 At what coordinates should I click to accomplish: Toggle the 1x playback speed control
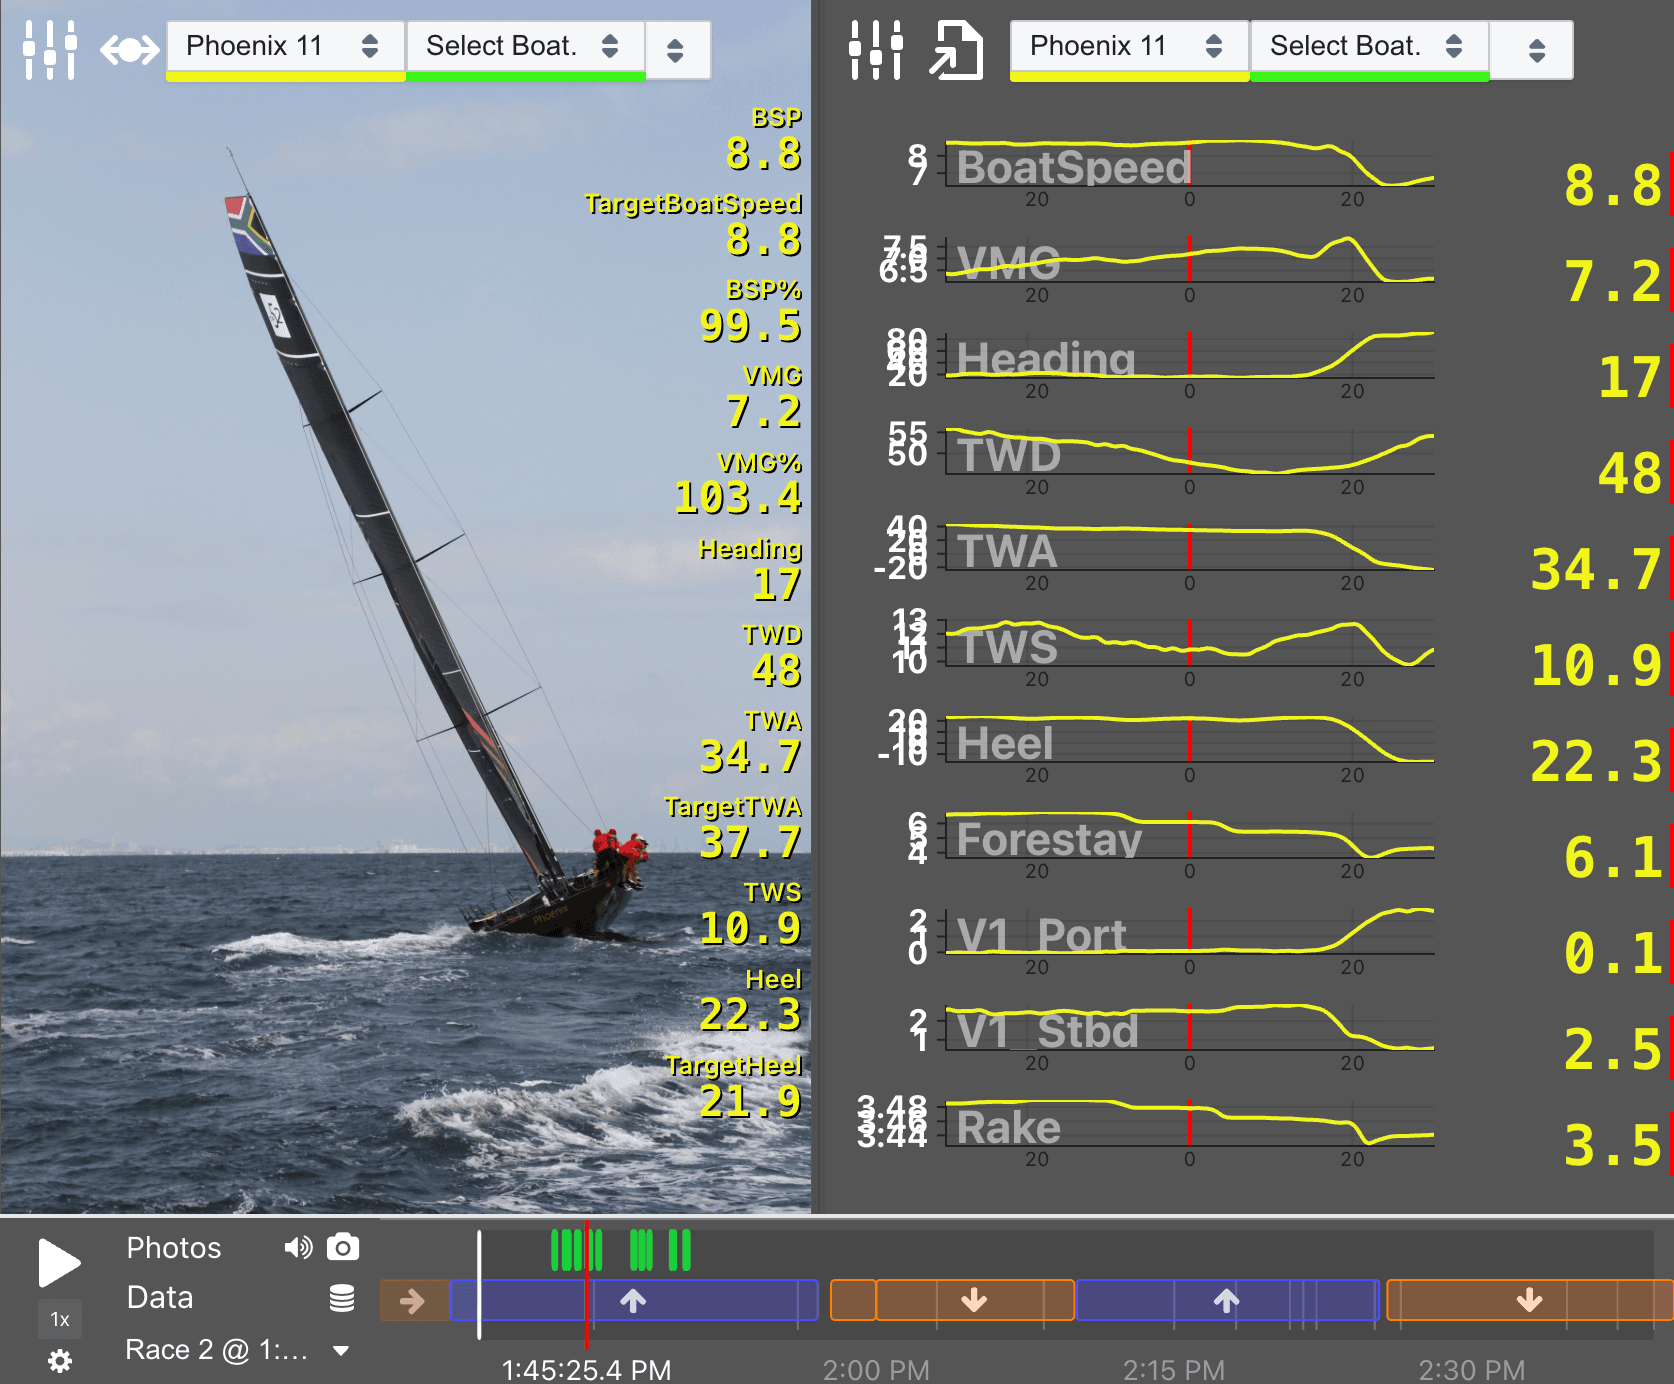tap(59, 1318)
